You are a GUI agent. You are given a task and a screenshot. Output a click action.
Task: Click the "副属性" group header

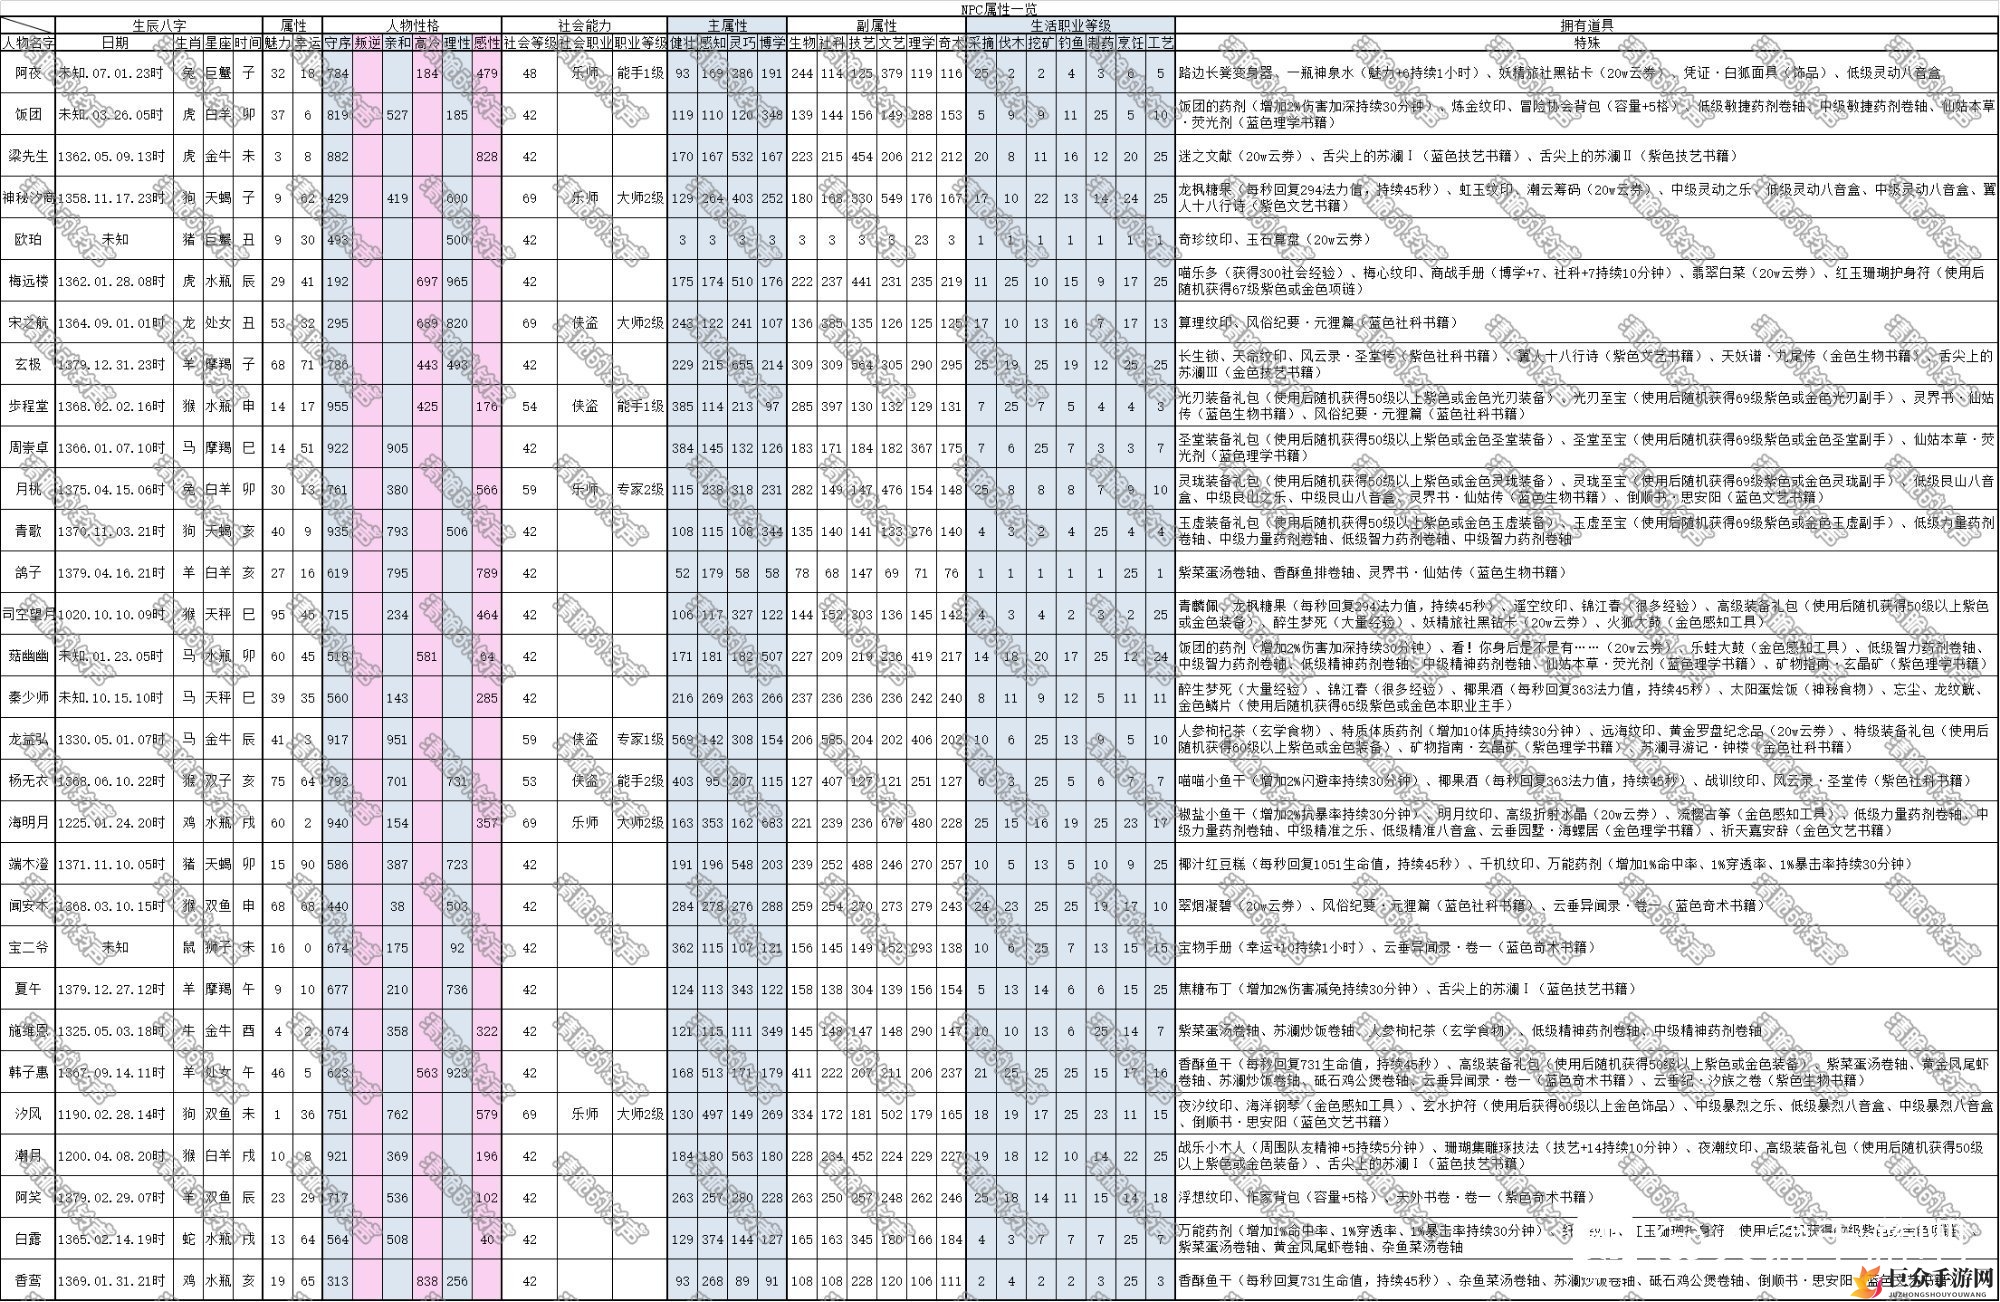pos(876,25)
